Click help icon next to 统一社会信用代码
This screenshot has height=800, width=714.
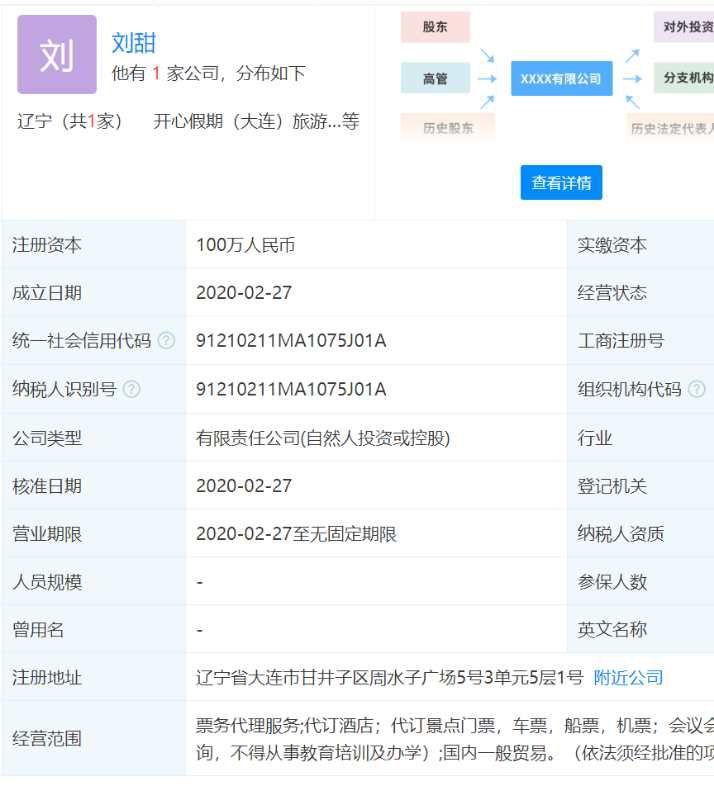pos(166,340)
